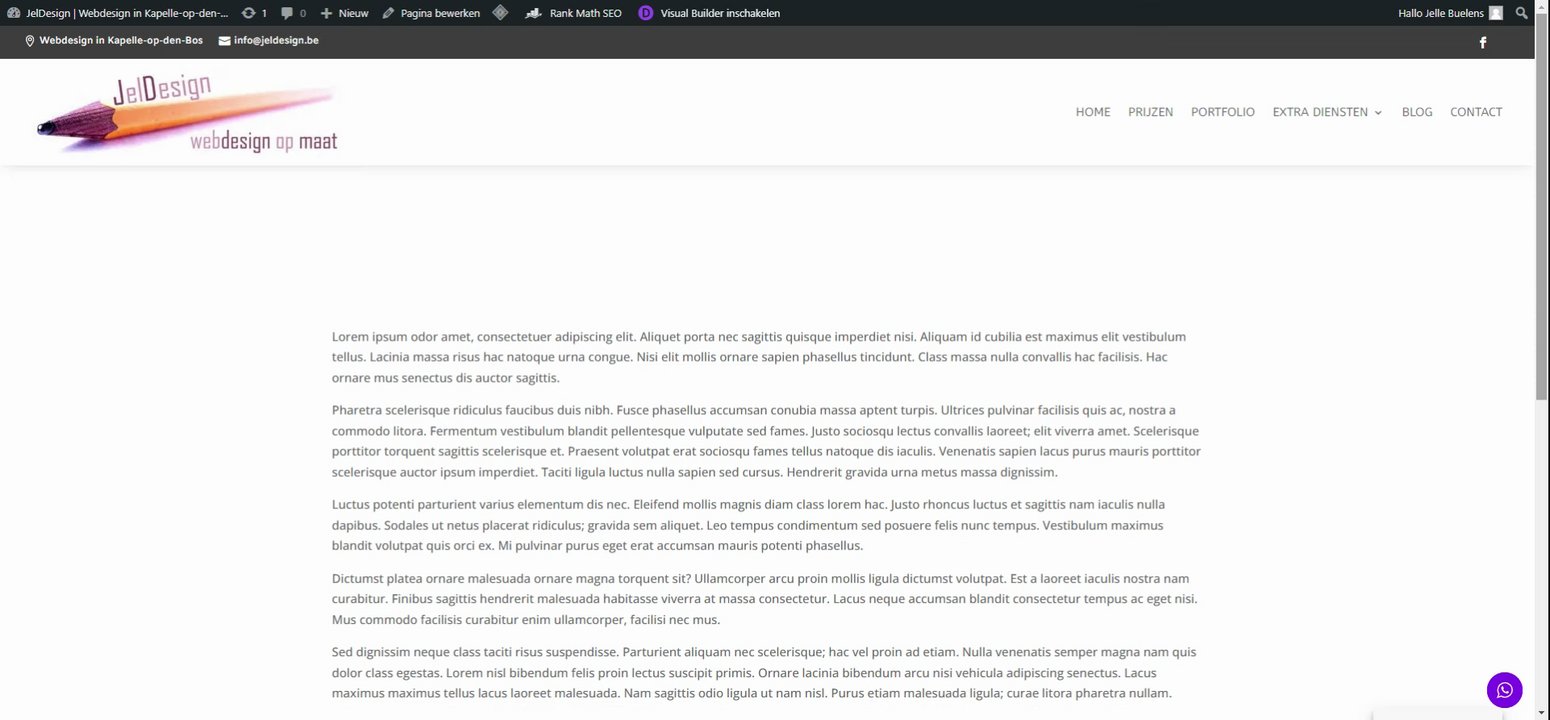The image size is (1550, 720).
Task: Click Pagina bewerken to edit page
Action: [x=431, y=13]
